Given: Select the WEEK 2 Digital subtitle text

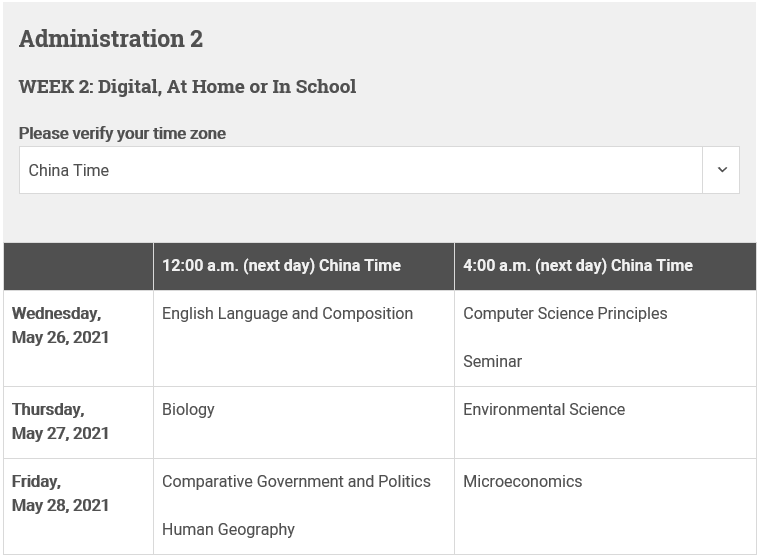Looking at the screenshot, I should pyautogui.click(x=187, y=87).
